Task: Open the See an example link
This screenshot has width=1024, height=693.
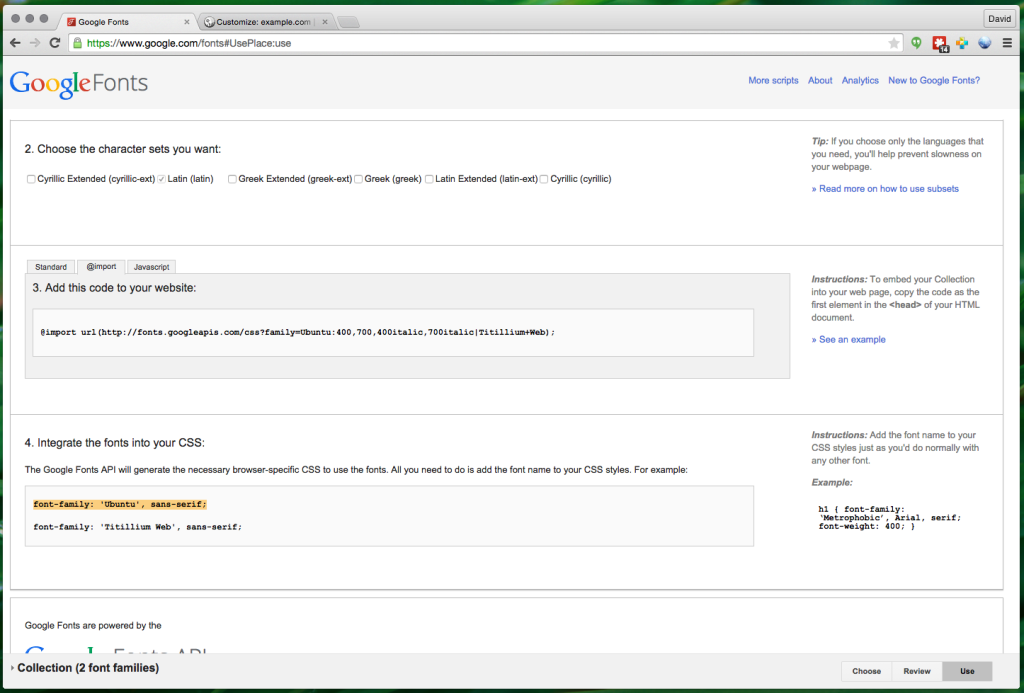Action: point(848,340)
